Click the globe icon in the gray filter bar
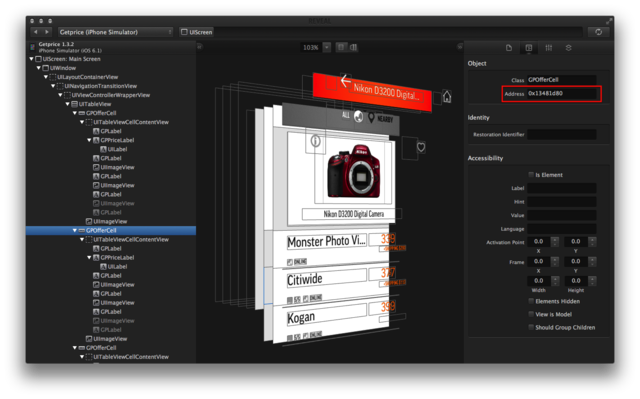Image resolution: width=640 pixels, height=399 pixels. pos(358,116)
